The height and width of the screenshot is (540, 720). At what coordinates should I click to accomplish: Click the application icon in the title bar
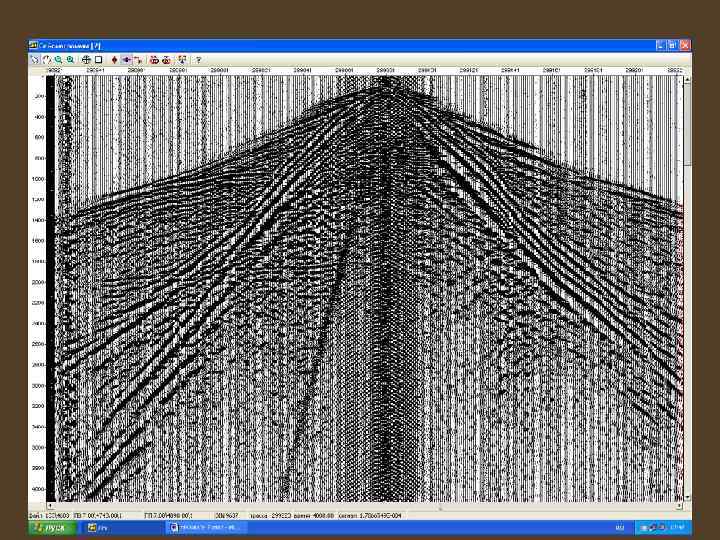(33, 45)
